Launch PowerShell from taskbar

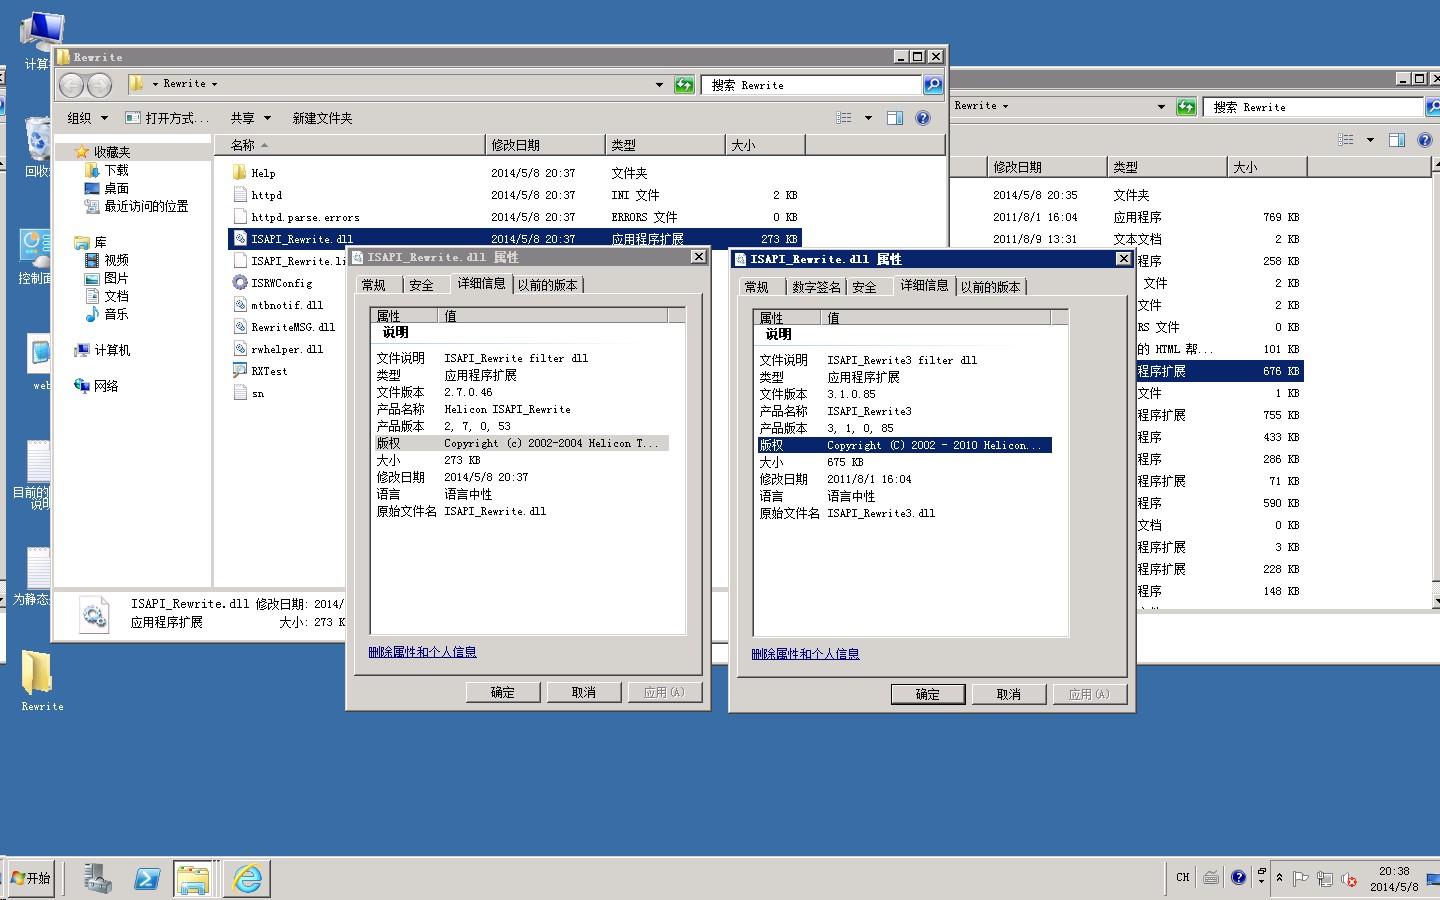tap(147, 878)
